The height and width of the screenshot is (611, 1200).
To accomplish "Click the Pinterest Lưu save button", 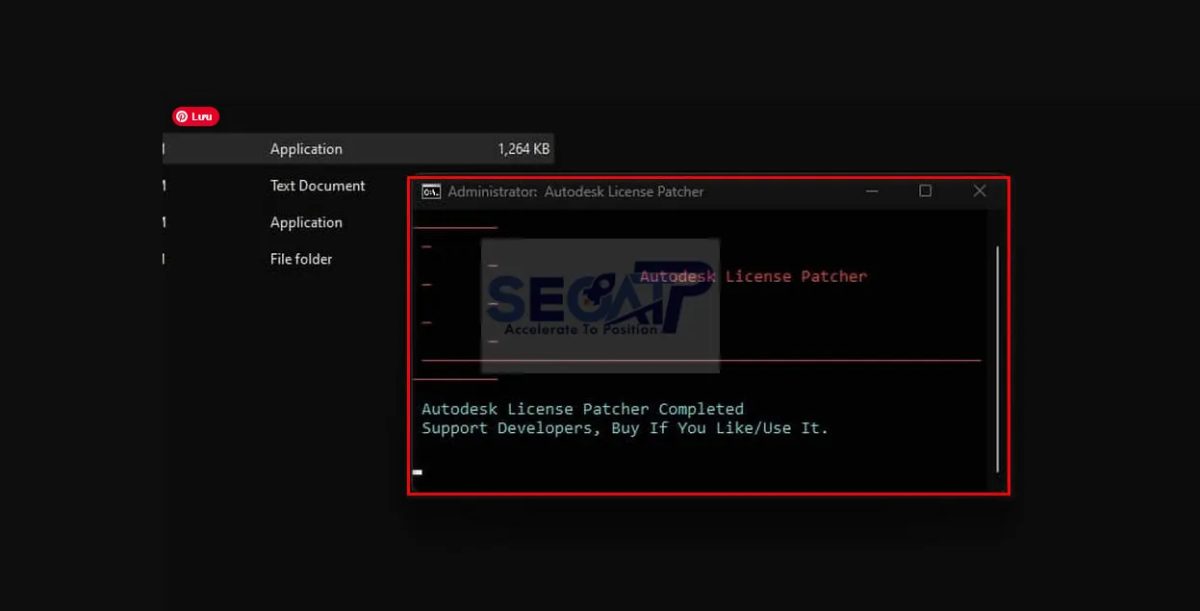I will pyautogui.click(x=195, y=117).
